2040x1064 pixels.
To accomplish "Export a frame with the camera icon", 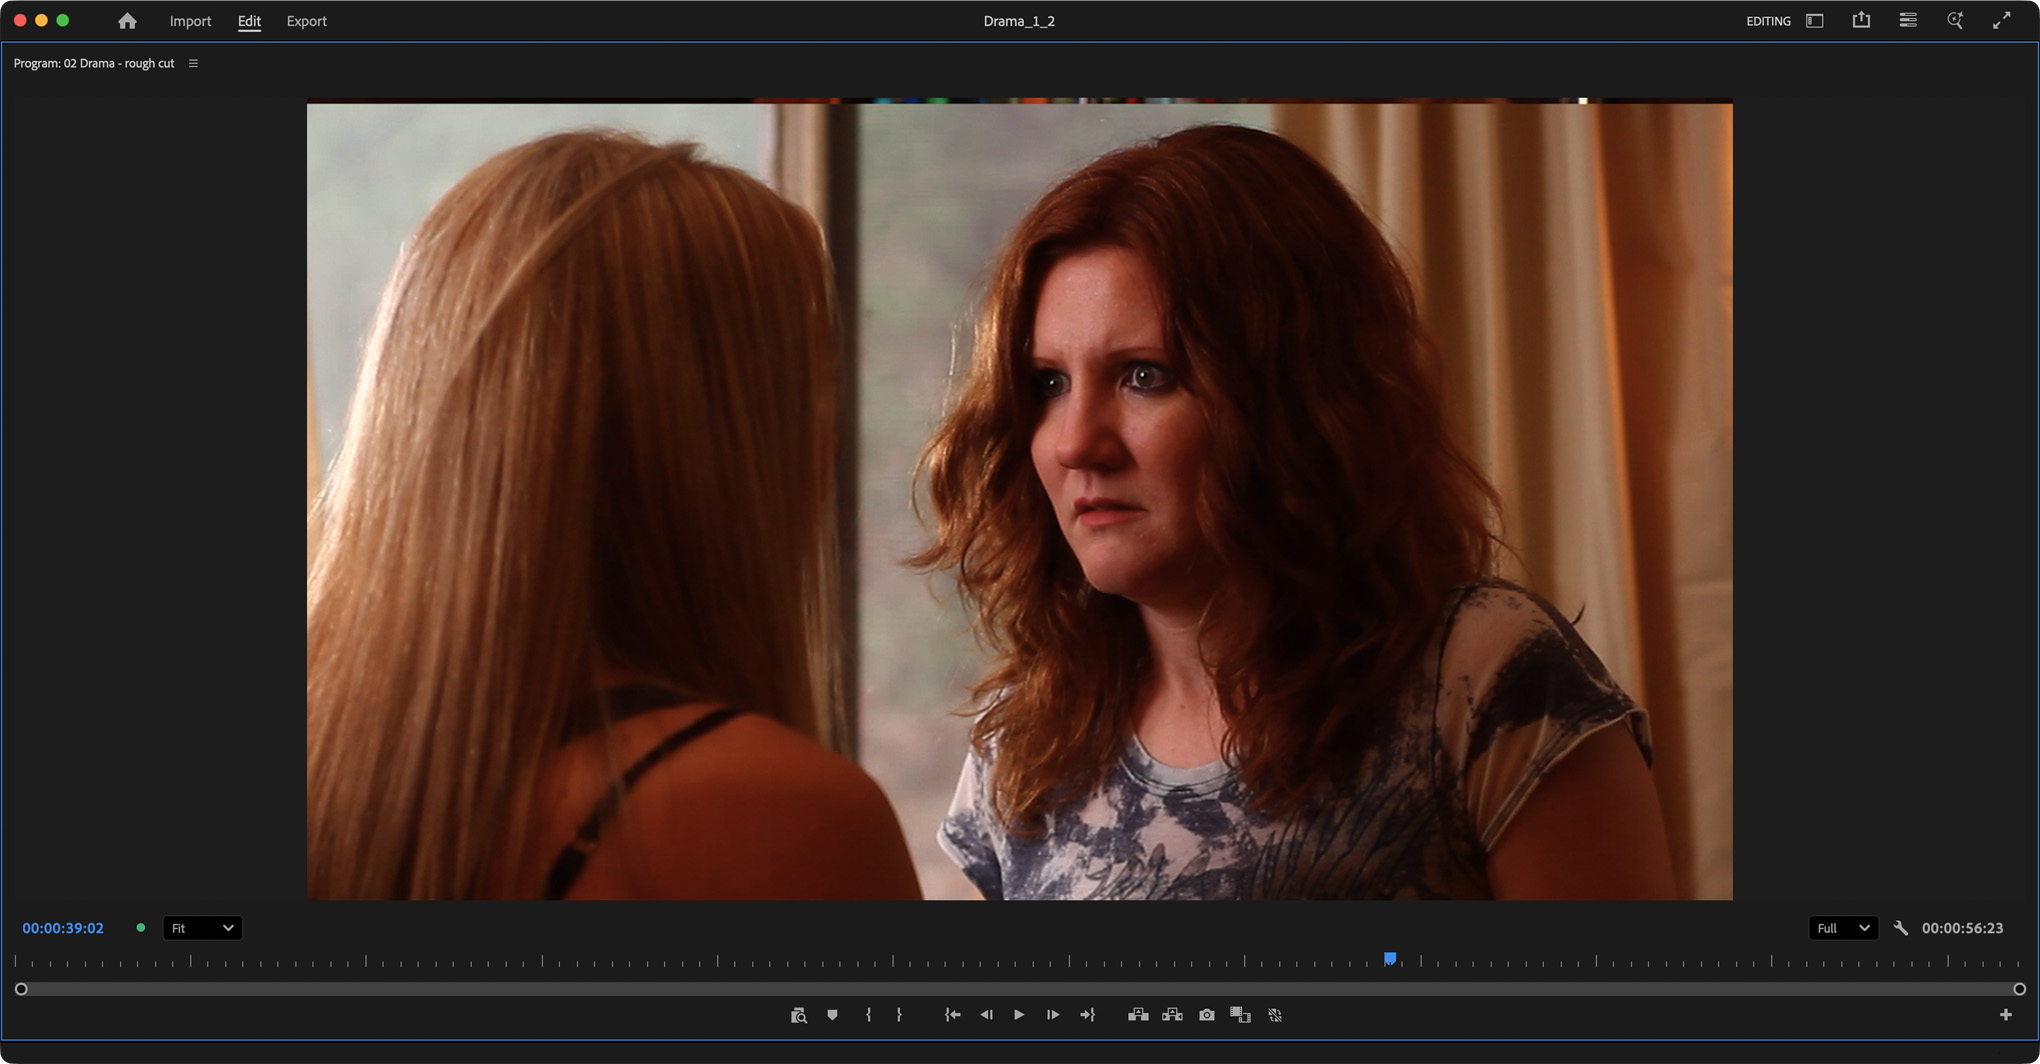I will [1207, 1015].
